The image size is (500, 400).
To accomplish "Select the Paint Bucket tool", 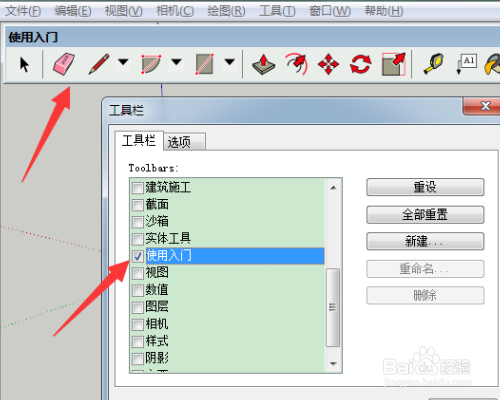I will pyautogui.click(x=493, y=64).
